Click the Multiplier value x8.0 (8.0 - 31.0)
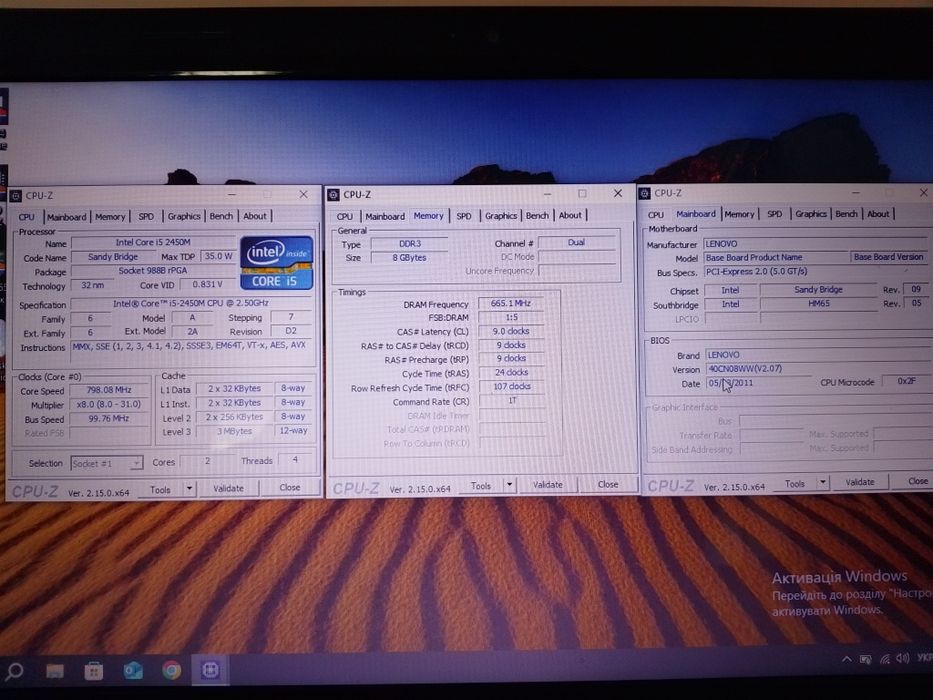This screenshot has width=933, height=700. pos(108,404)
